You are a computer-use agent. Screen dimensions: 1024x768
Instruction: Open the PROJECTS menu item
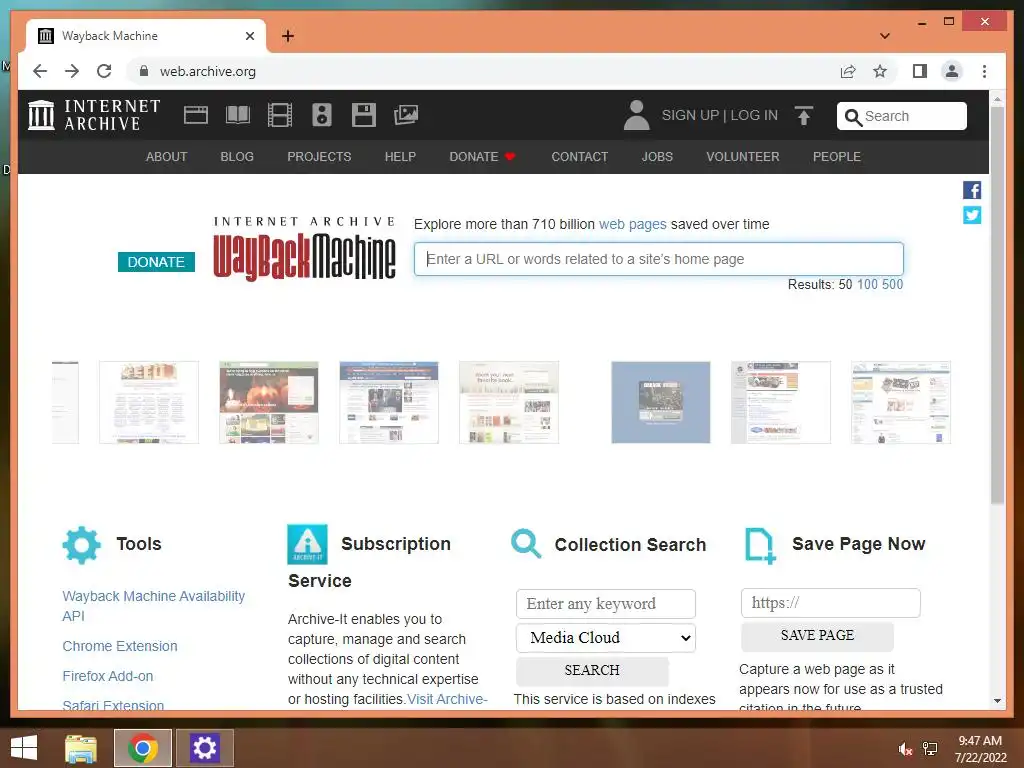coord(319,157)
